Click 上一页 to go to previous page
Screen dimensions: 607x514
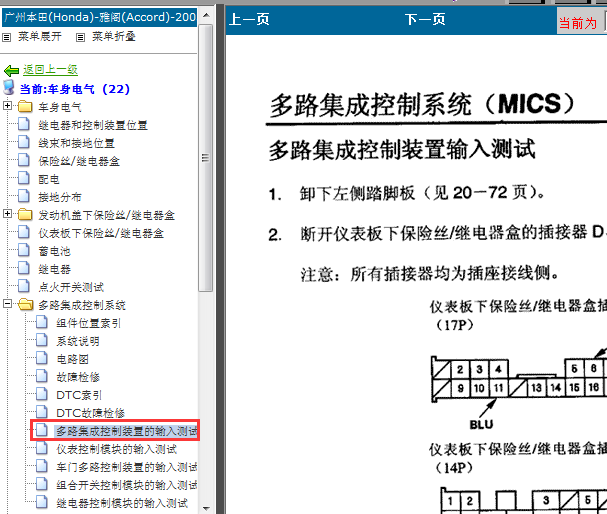(x=249, y=19)
